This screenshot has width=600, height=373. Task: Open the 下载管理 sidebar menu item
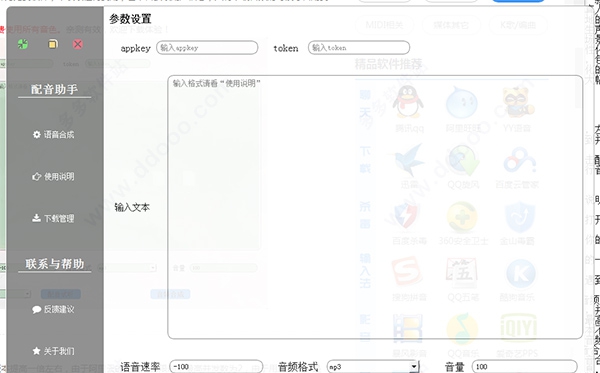click(x=54, y=218)
